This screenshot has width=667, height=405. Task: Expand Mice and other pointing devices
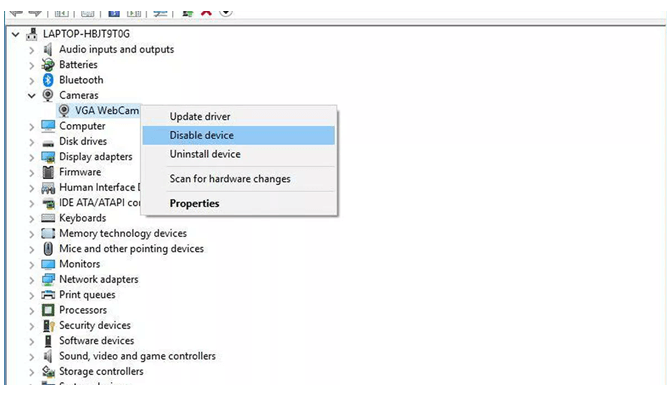point(31,249)
